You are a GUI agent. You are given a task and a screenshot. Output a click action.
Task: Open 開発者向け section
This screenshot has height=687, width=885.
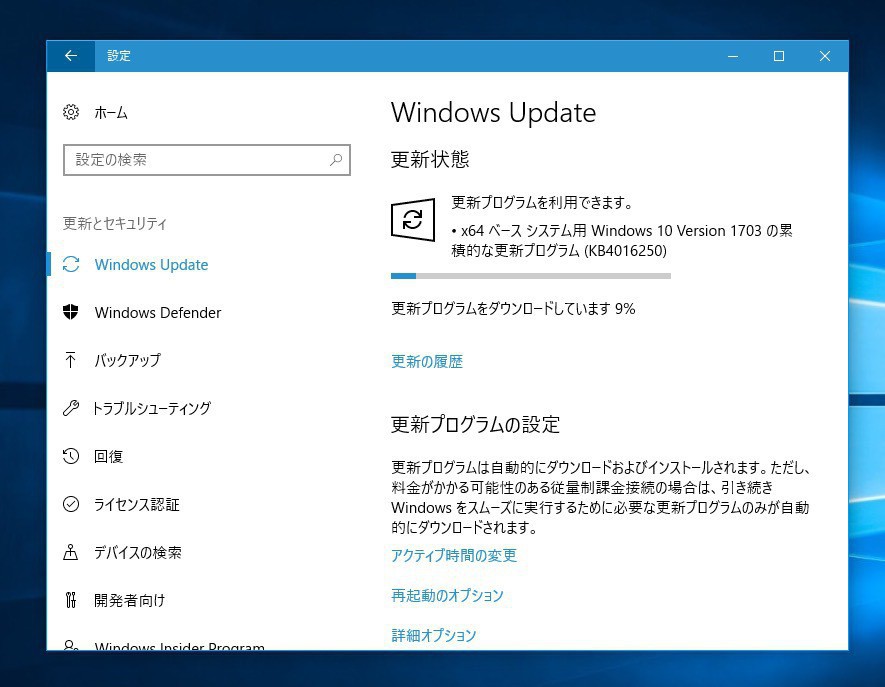(x=130, y=600)
